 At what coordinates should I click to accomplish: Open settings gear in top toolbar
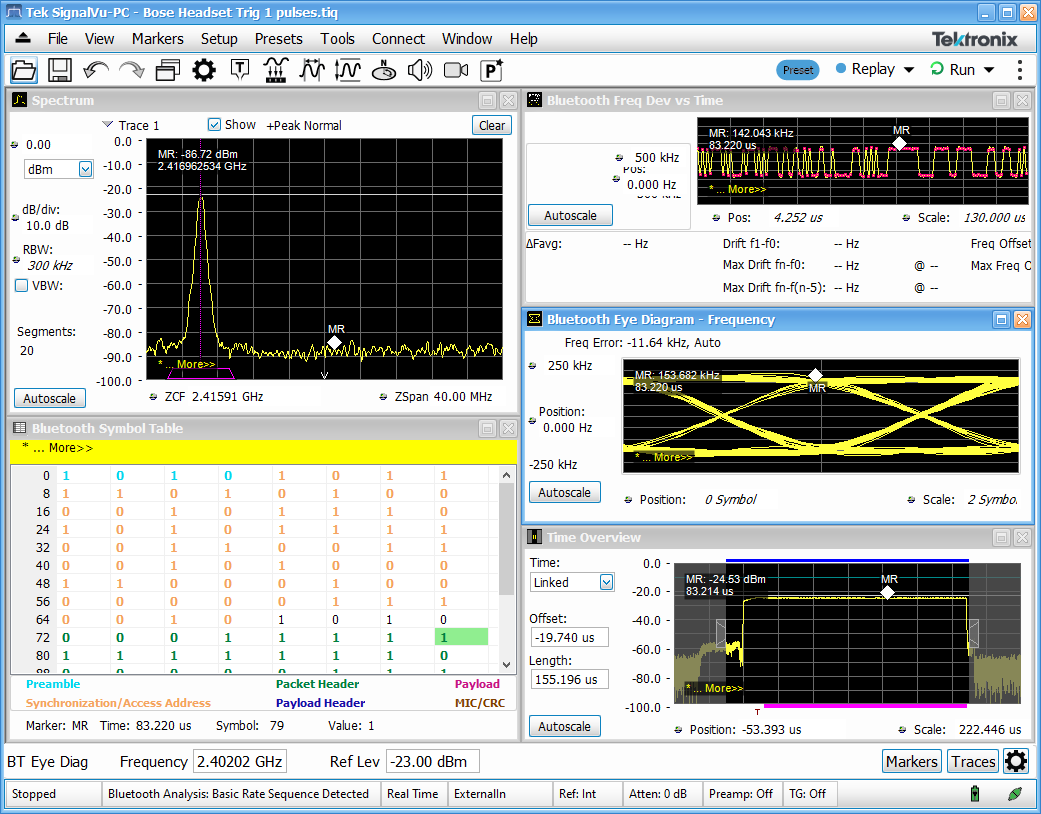(x=204, y=70)
